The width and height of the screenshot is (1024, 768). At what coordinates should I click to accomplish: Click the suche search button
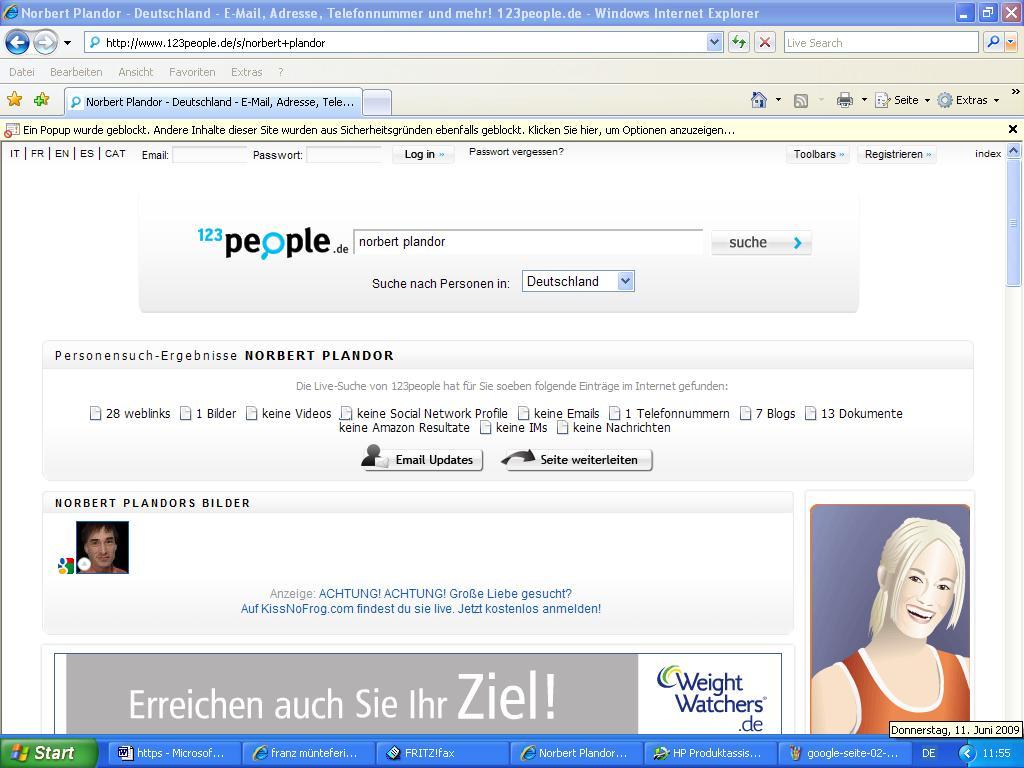tap(761, 242)
